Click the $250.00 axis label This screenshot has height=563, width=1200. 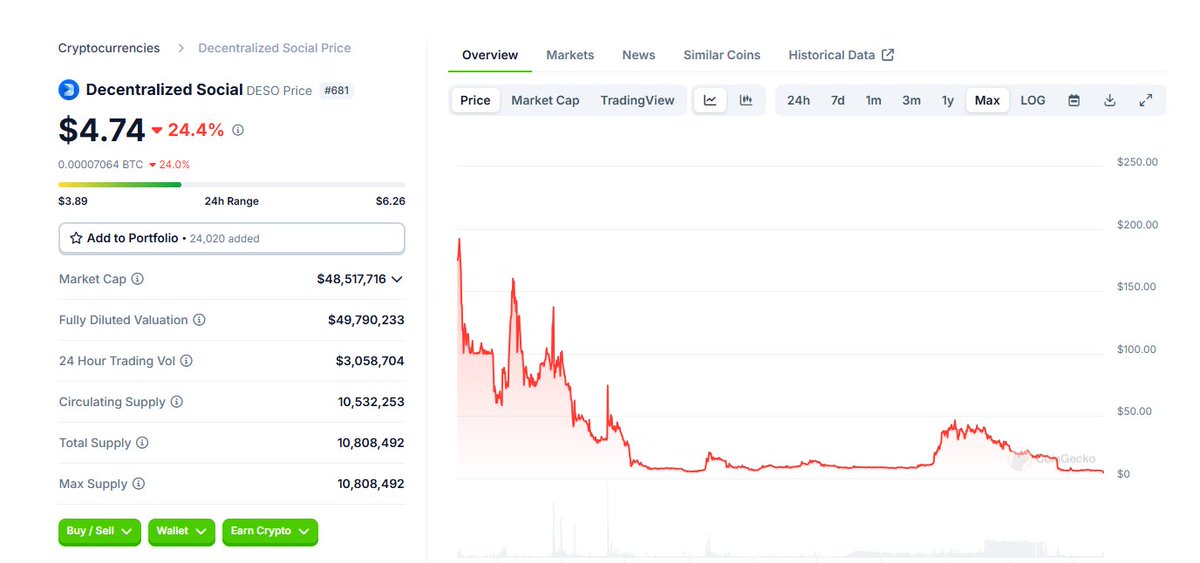pos(1137,162)
